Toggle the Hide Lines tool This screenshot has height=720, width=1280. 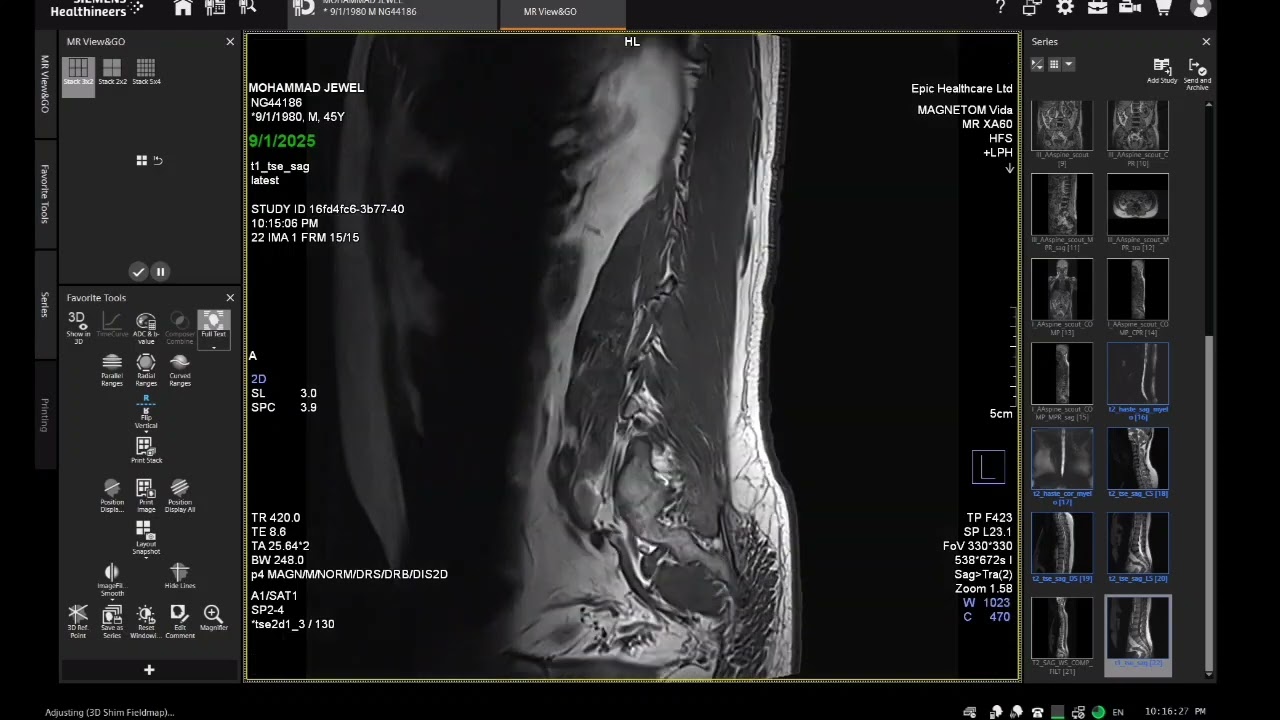coord(180,576)
